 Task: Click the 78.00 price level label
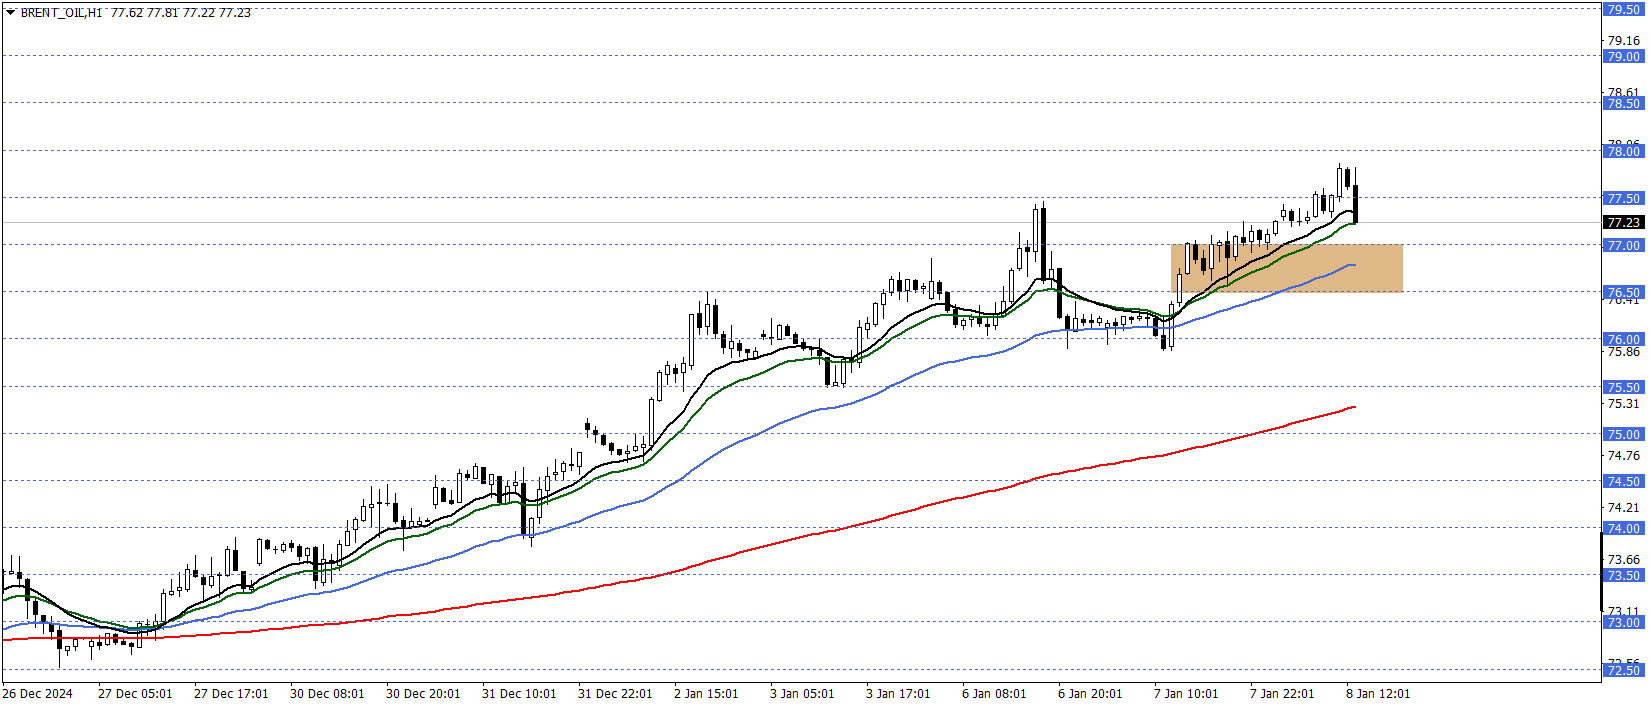pos(1623,151)
